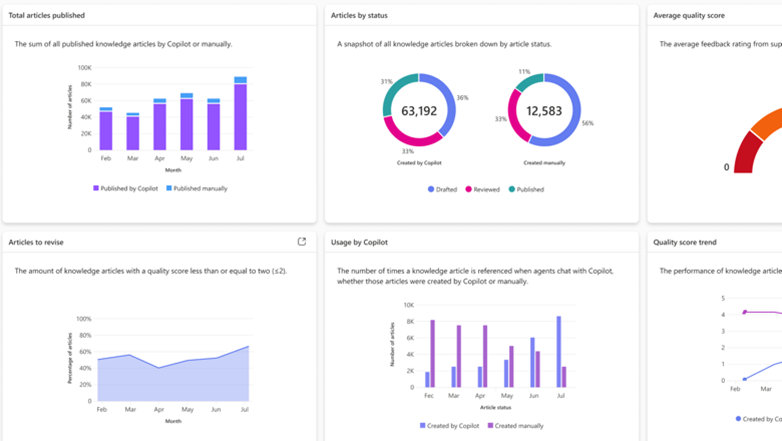Select the Feb bar in Total articles published
The image size is (782, 441).
coord(106,130)
